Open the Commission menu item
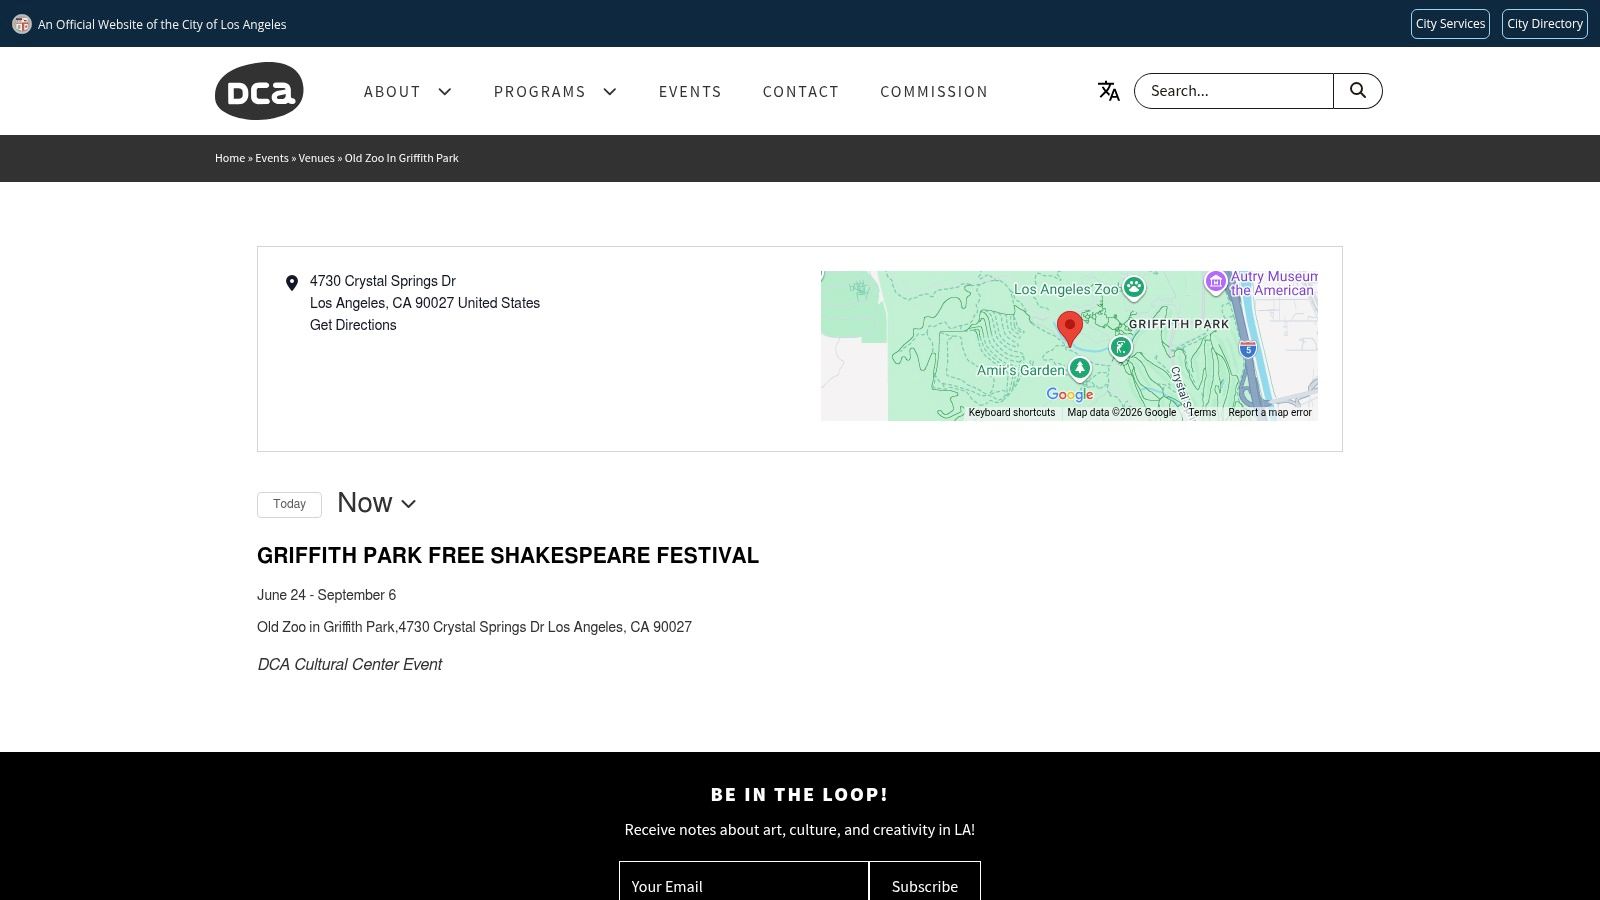 point(934,92)
